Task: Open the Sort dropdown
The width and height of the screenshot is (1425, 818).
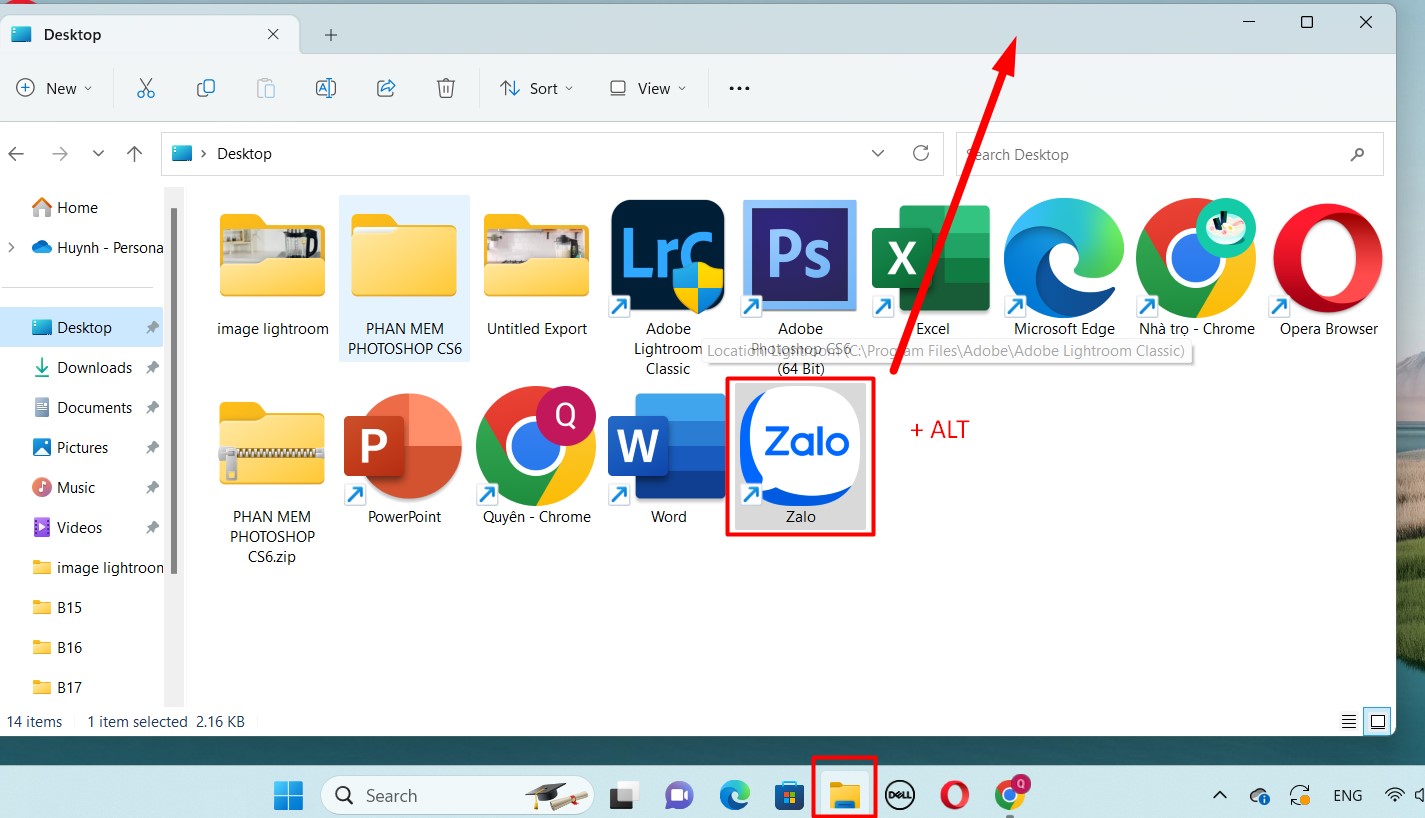Action: pyautogui.click(x=536, y=88)
